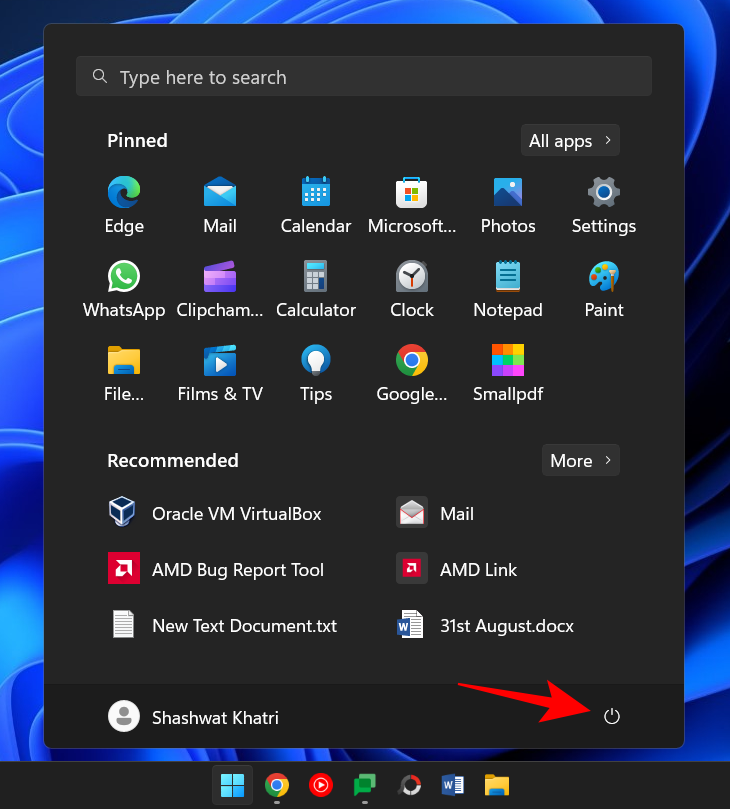Open the Paint app
Screen dimensions: 730x809
(604, 289)
